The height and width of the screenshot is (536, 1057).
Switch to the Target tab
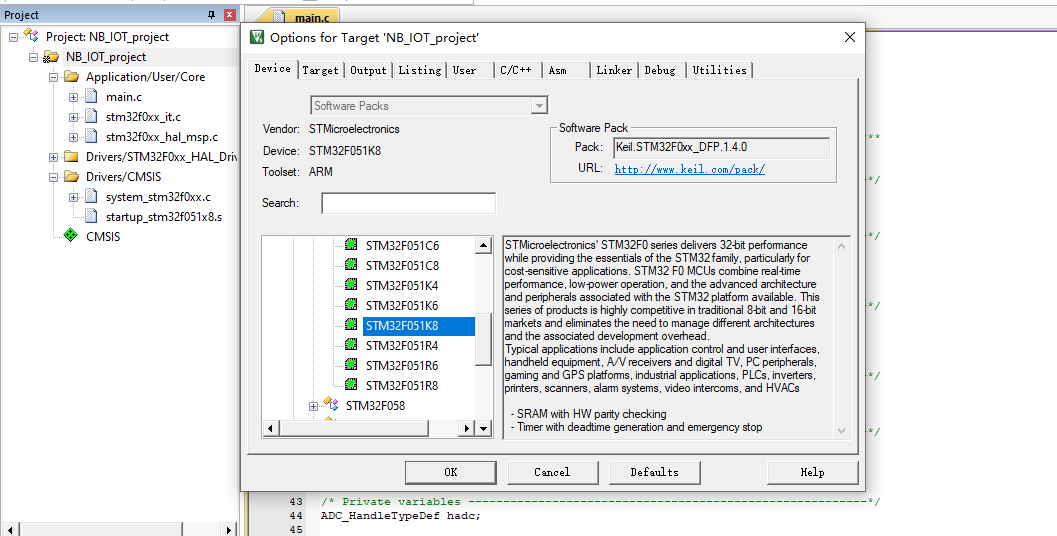click(x=320, y=70)
